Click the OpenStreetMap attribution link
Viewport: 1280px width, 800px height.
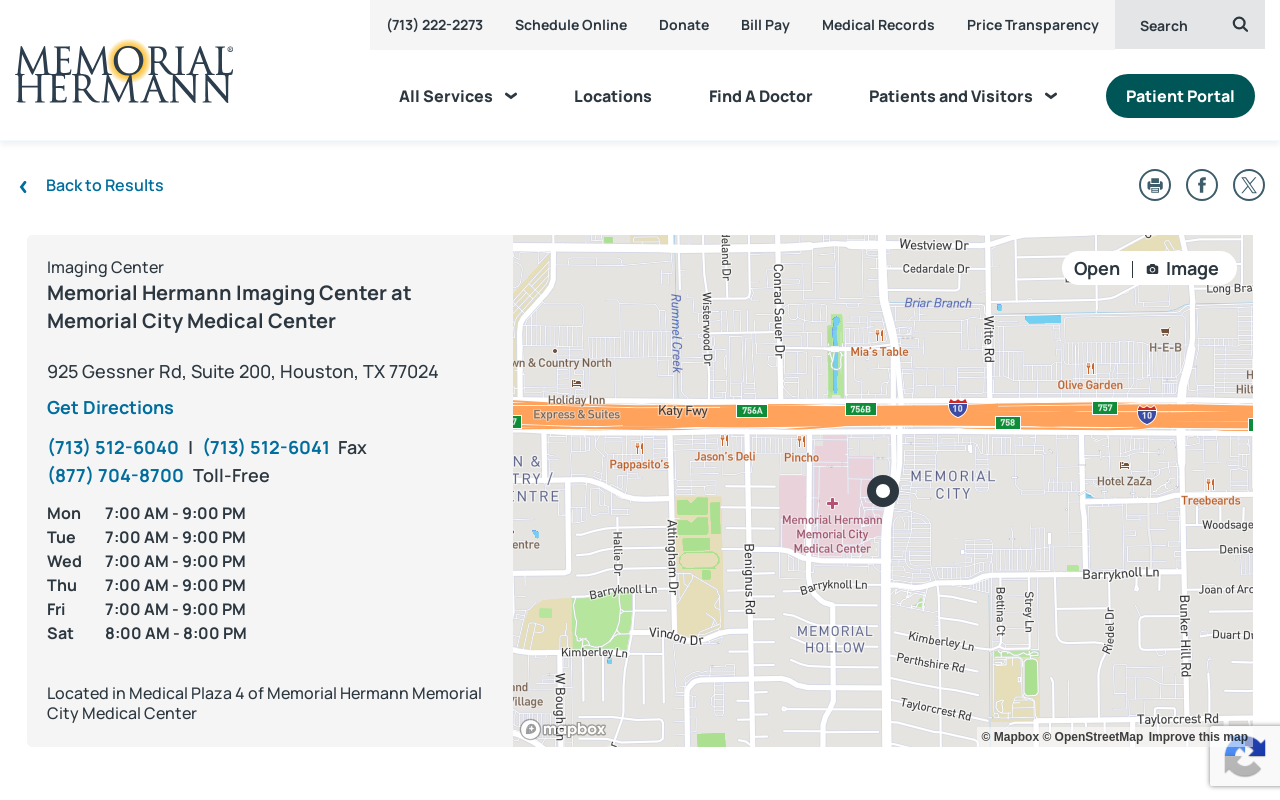(1093, 737)
